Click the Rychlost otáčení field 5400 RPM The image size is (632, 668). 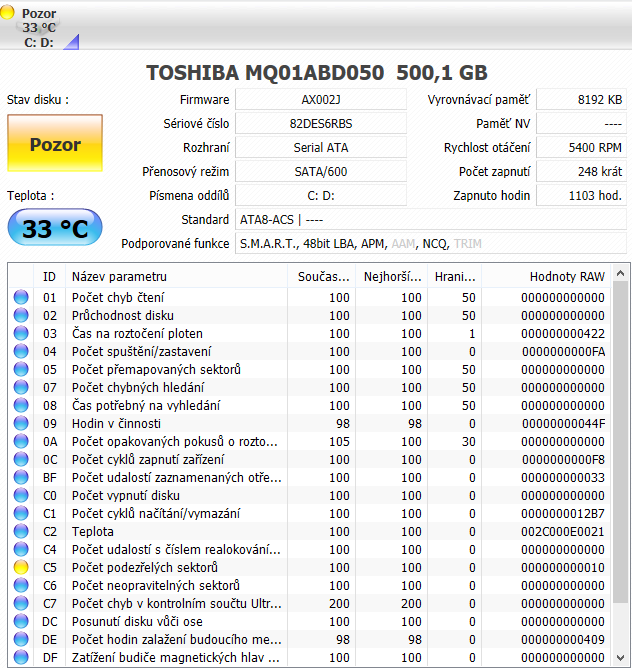pyautogui.click(x=581, y=147)
